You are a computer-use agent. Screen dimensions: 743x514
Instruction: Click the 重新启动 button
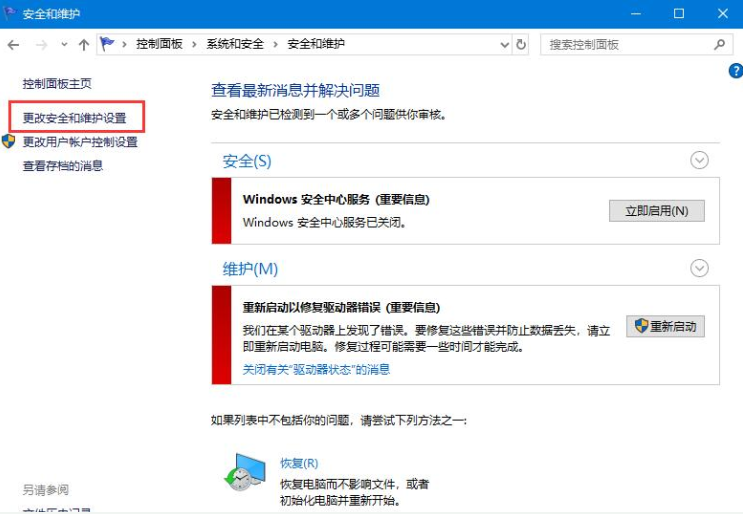pyautogui.click(x=666, y=327)
